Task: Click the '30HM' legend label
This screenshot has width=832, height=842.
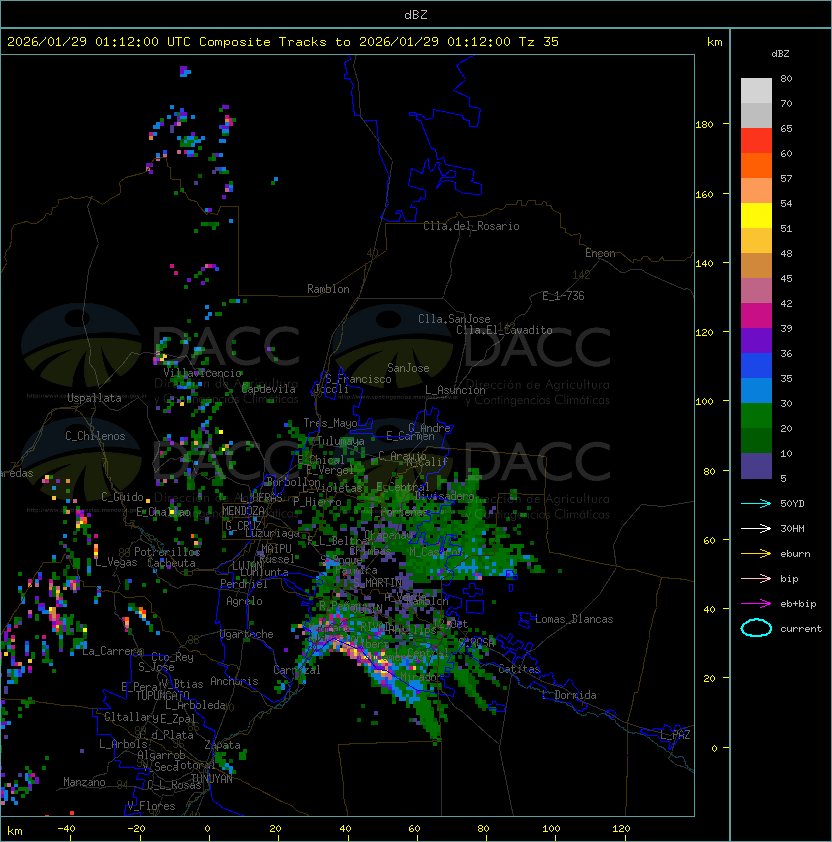Action: 792,528
